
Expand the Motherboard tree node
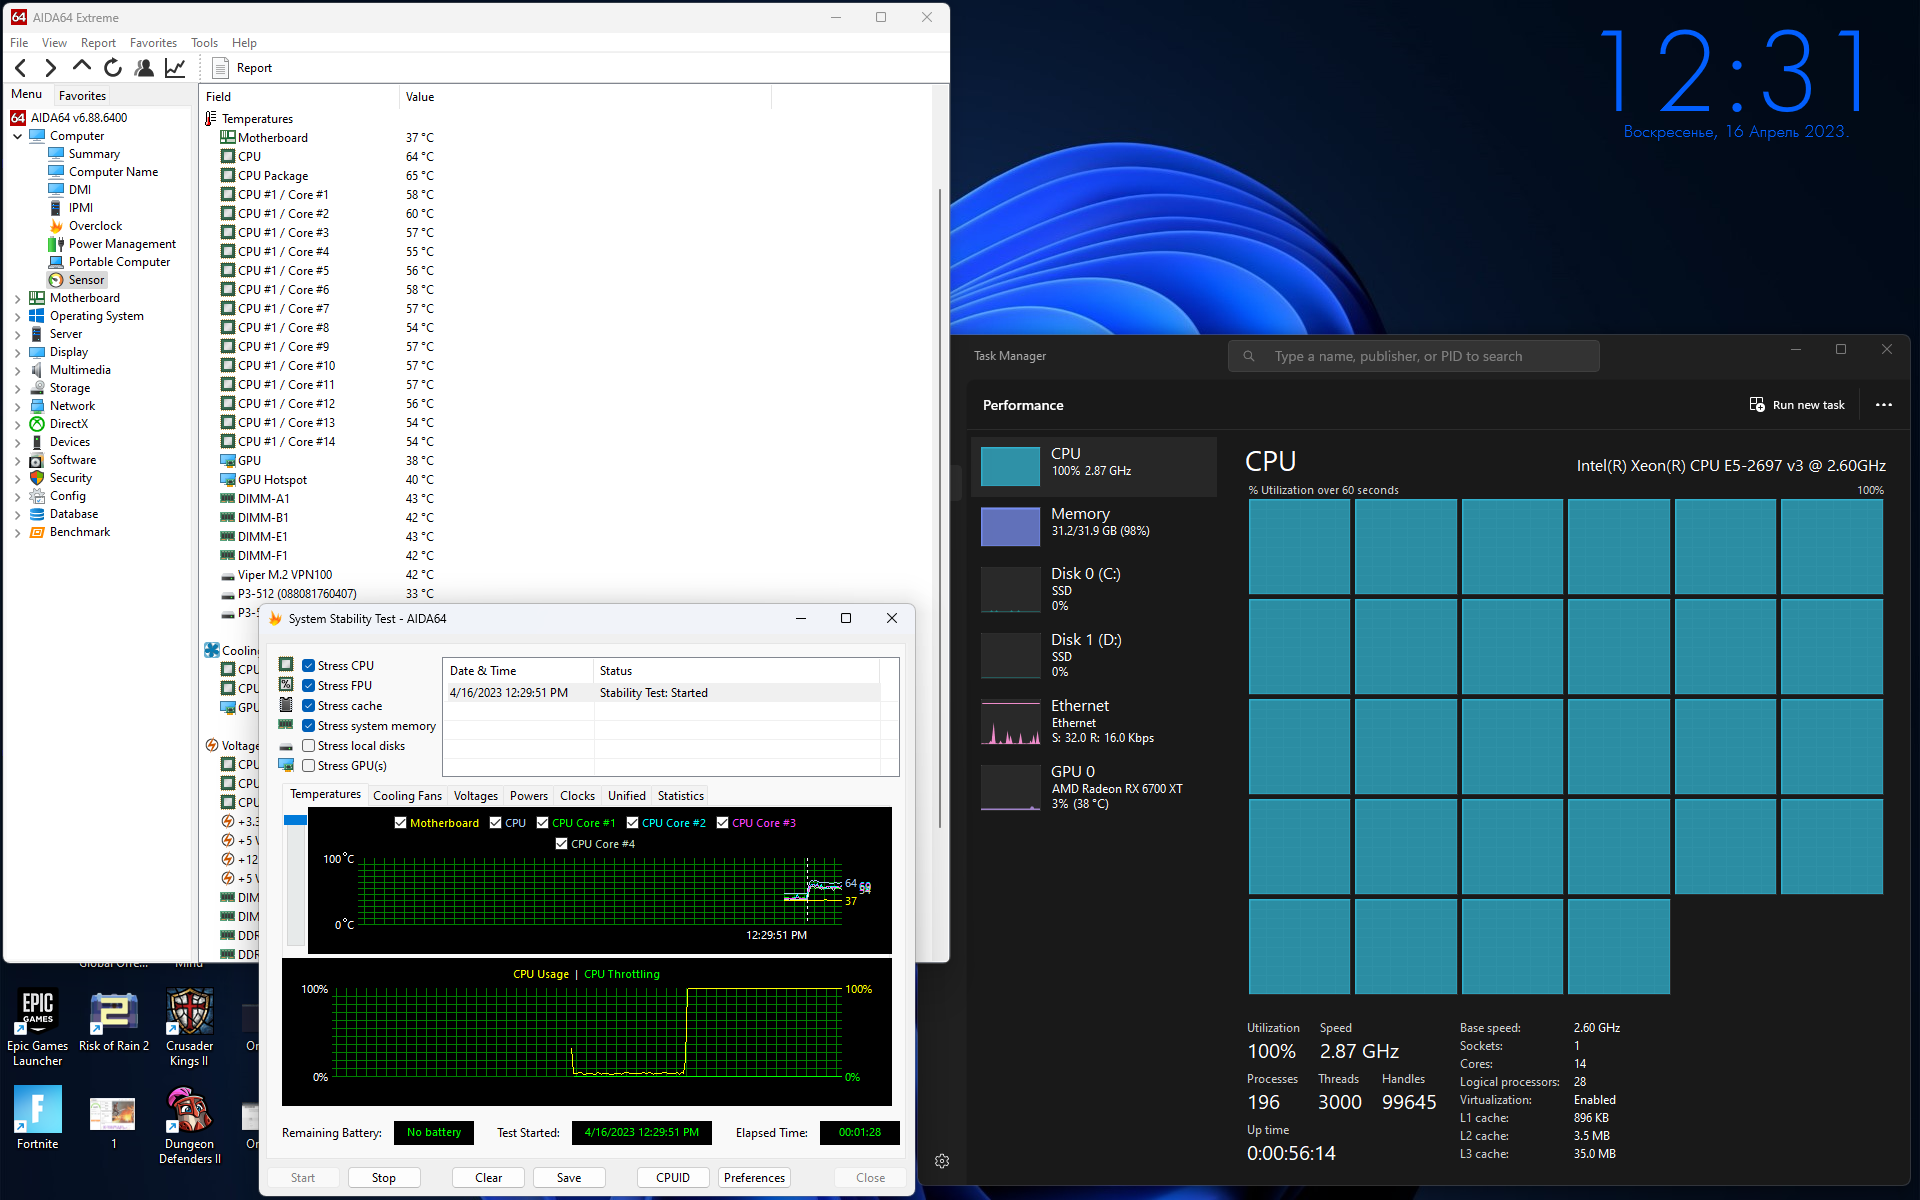click(x=17, y=298)
